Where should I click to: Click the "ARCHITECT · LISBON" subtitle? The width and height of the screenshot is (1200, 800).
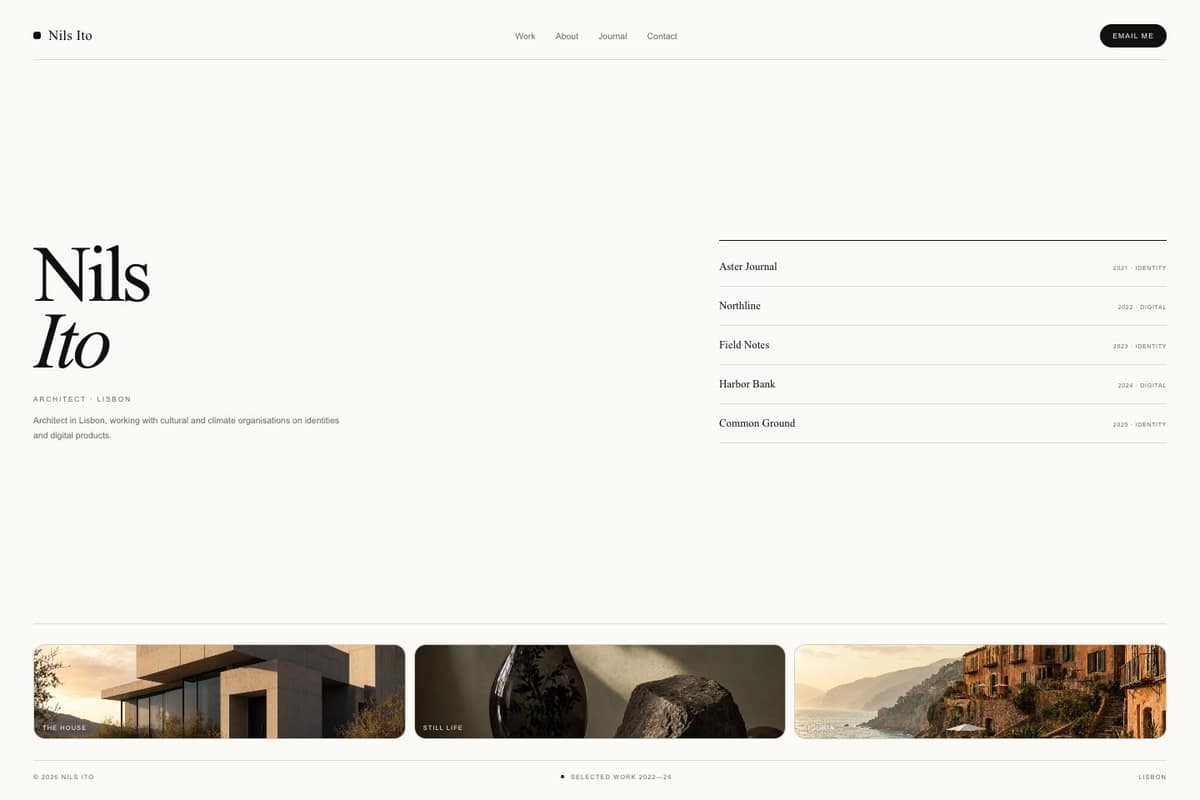point(82,399)
